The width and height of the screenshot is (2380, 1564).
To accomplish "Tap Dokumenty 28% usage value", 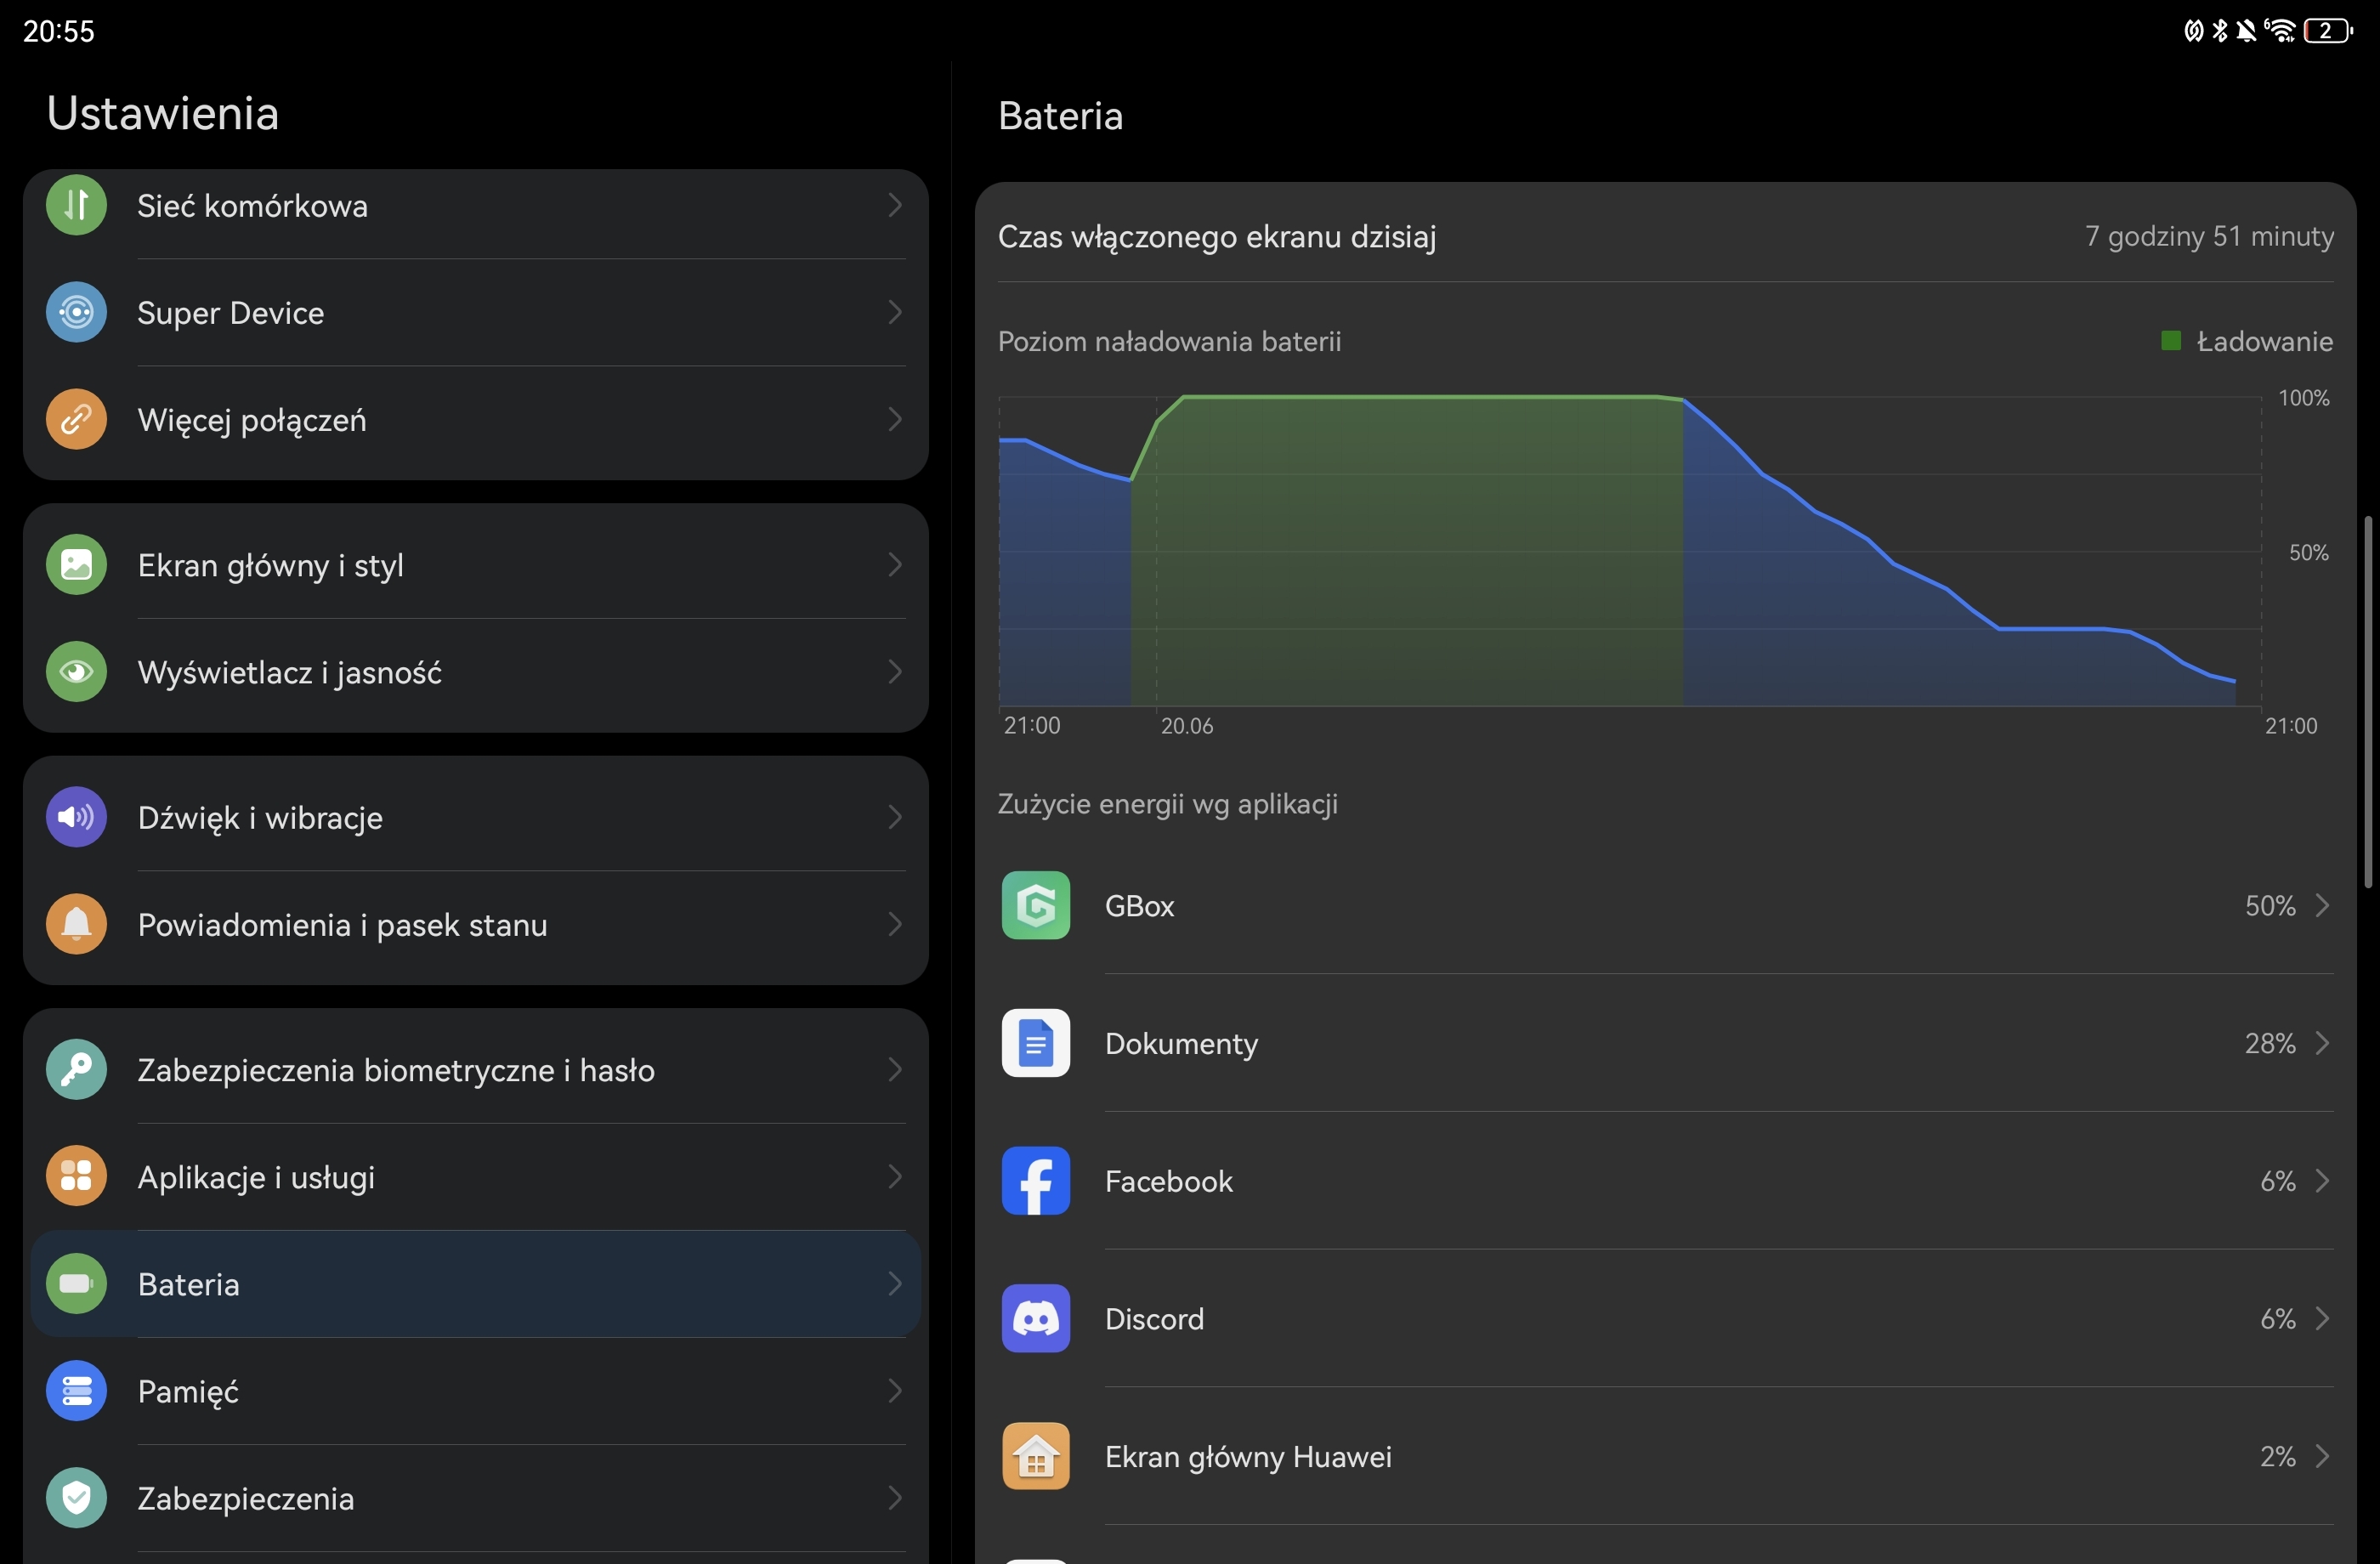I will pyautogui.click(x=2270, y=1043).
